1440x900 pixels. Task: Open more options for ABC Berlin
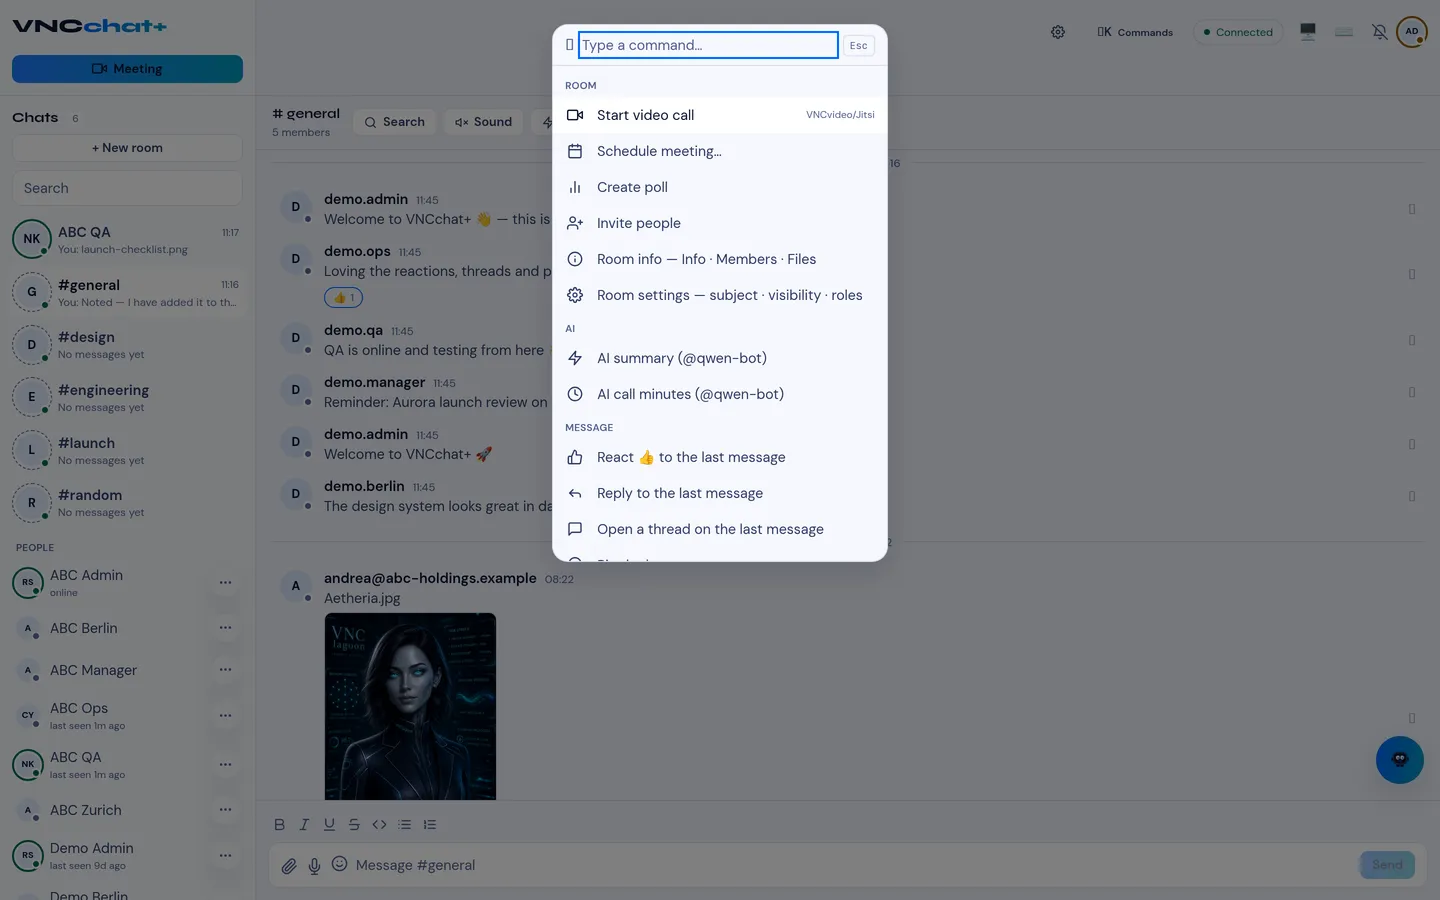225,628
